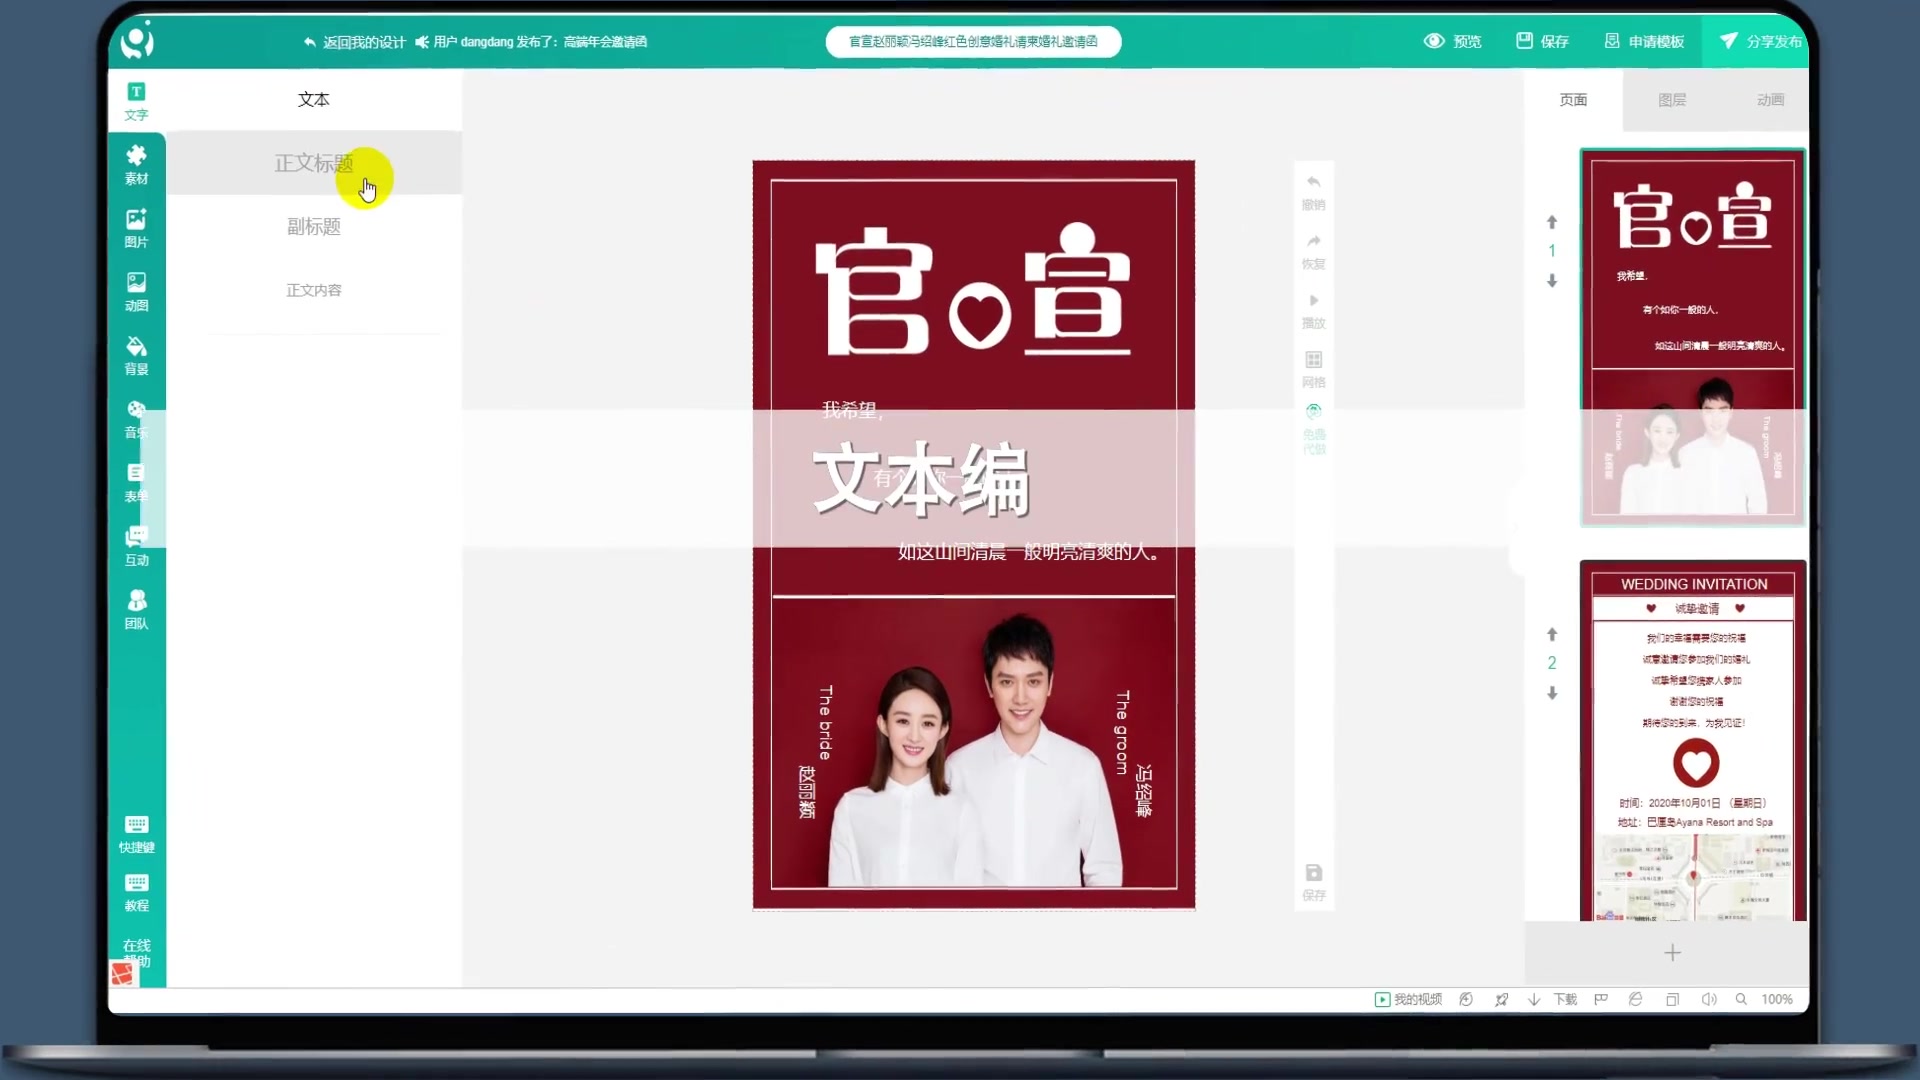The image size is (1920, 1080).
Task: Click the app logo in top-left
Action: (x=137, y=40)
